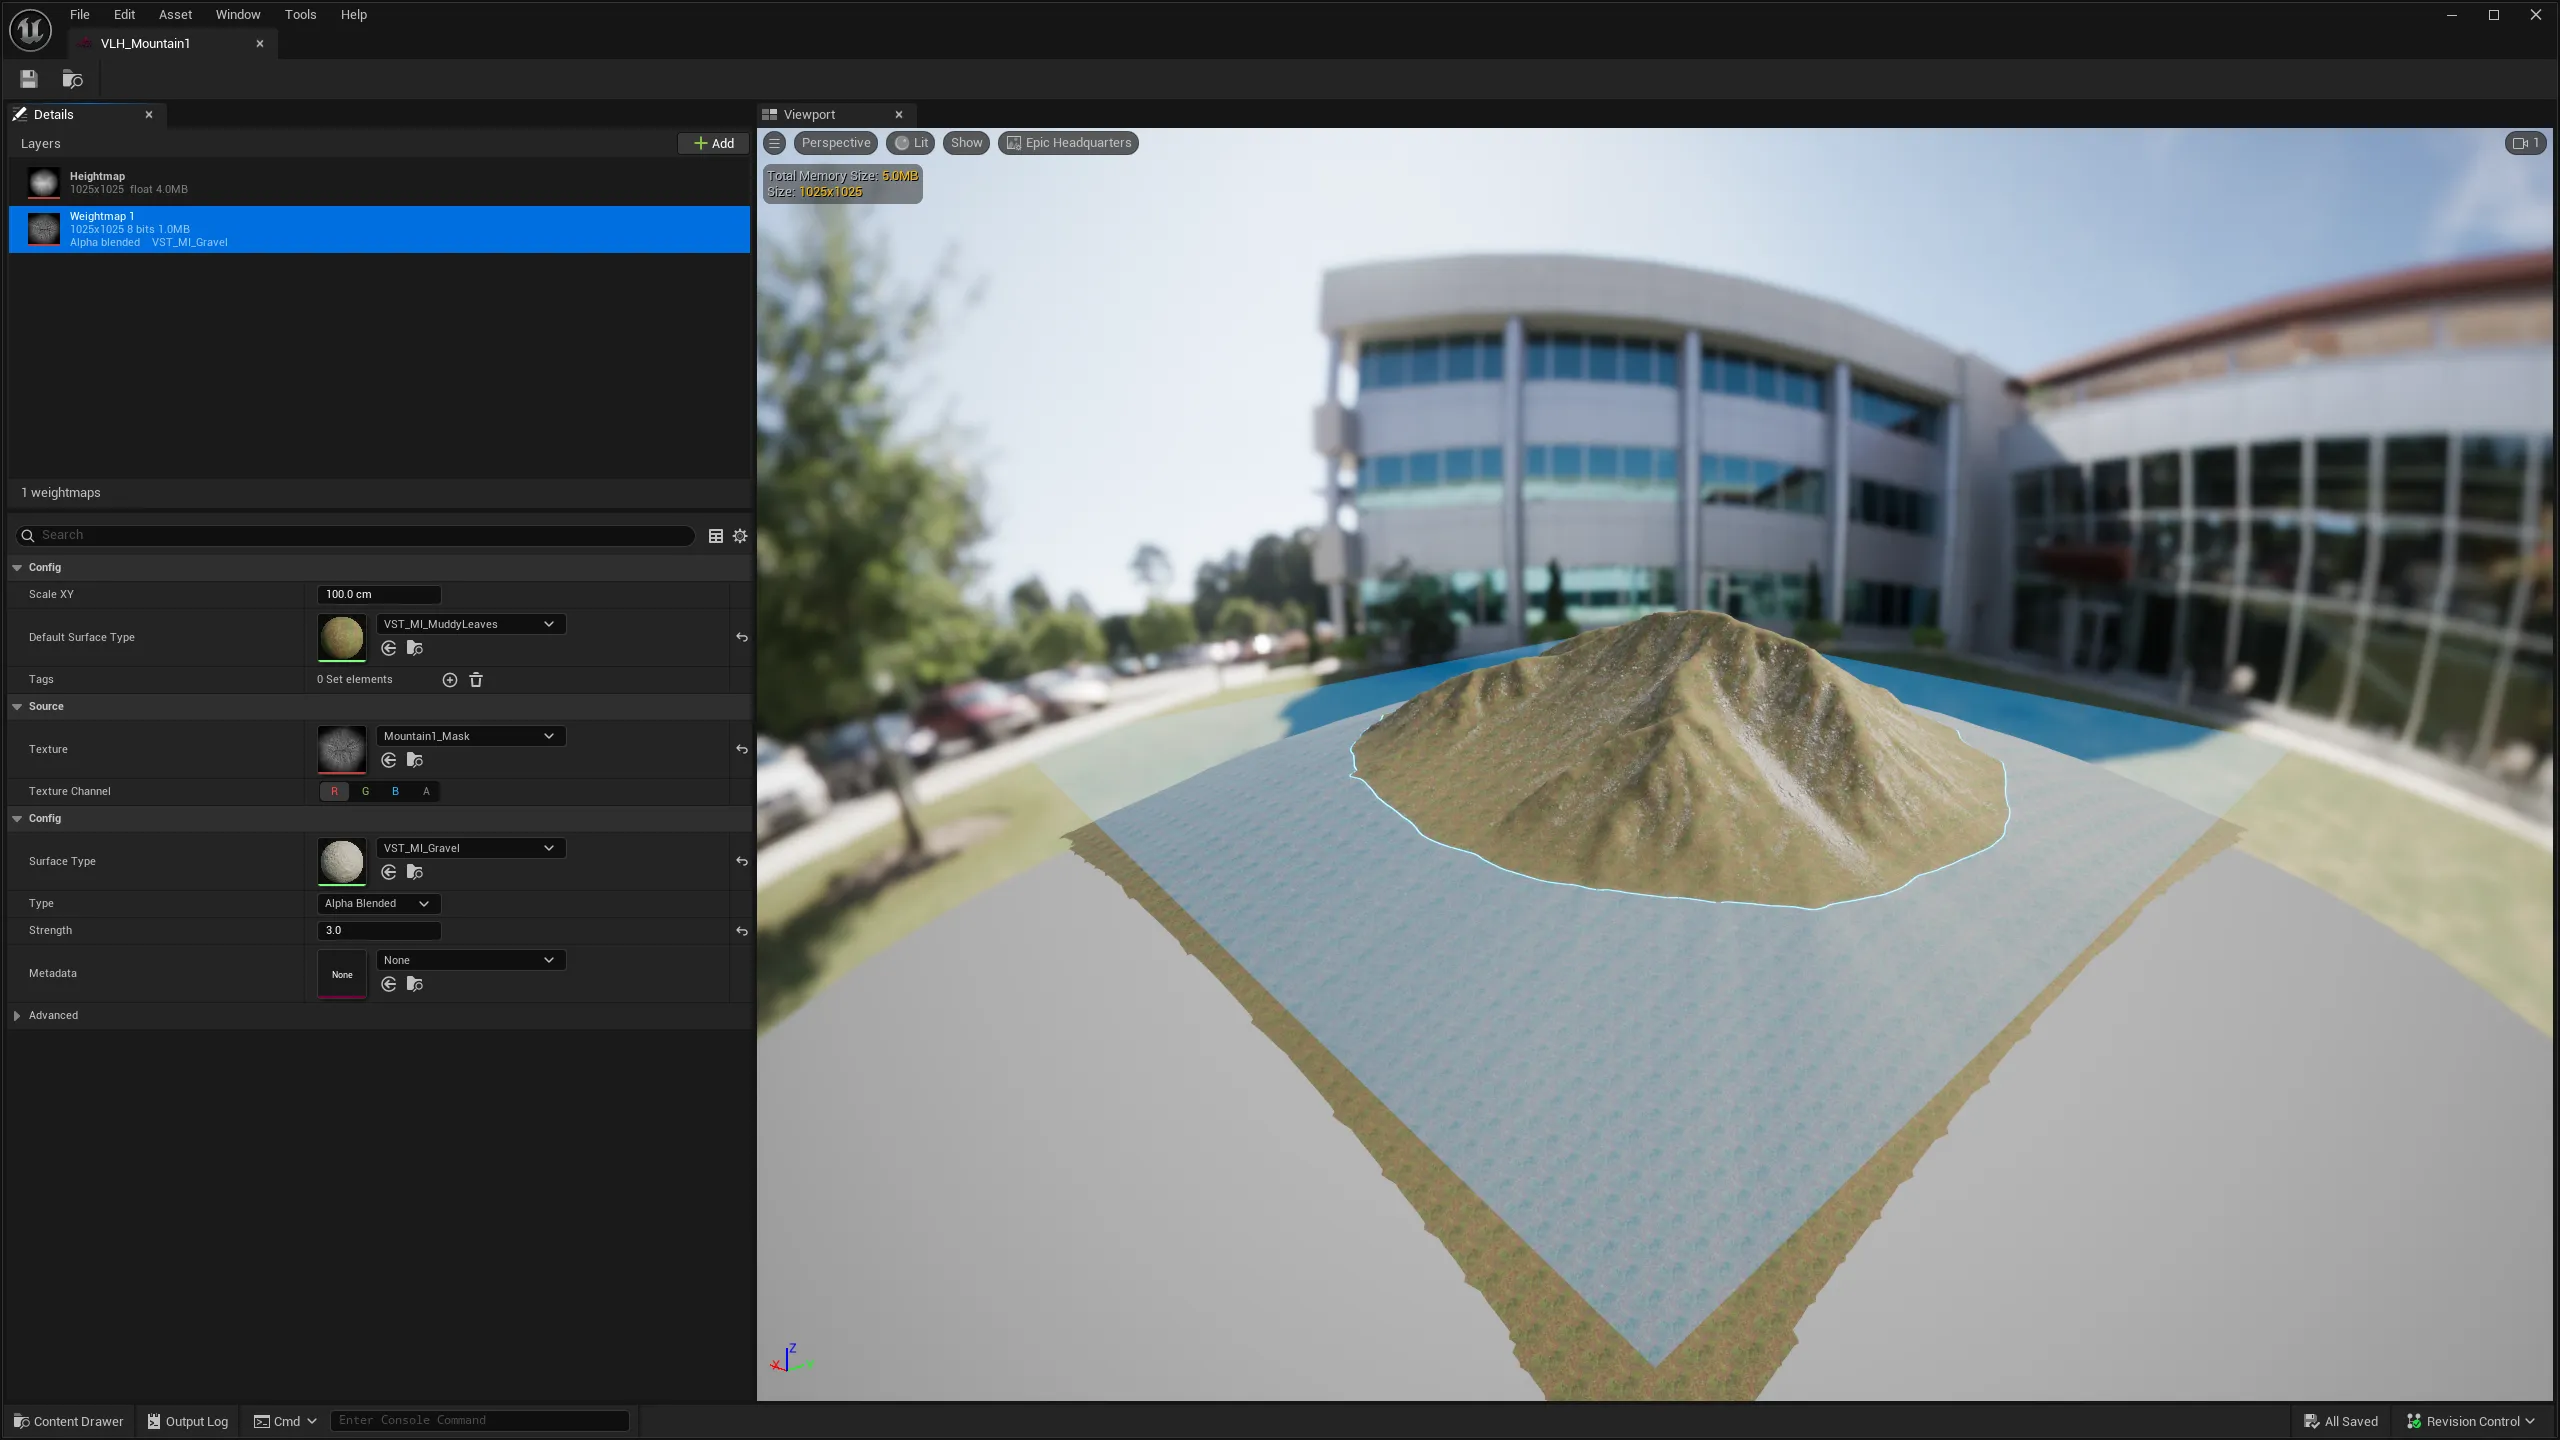The height and width of the screenshot is (1440, 2560).
Task: Toggle property matrix grid view icon
Action: click(716, 536)
